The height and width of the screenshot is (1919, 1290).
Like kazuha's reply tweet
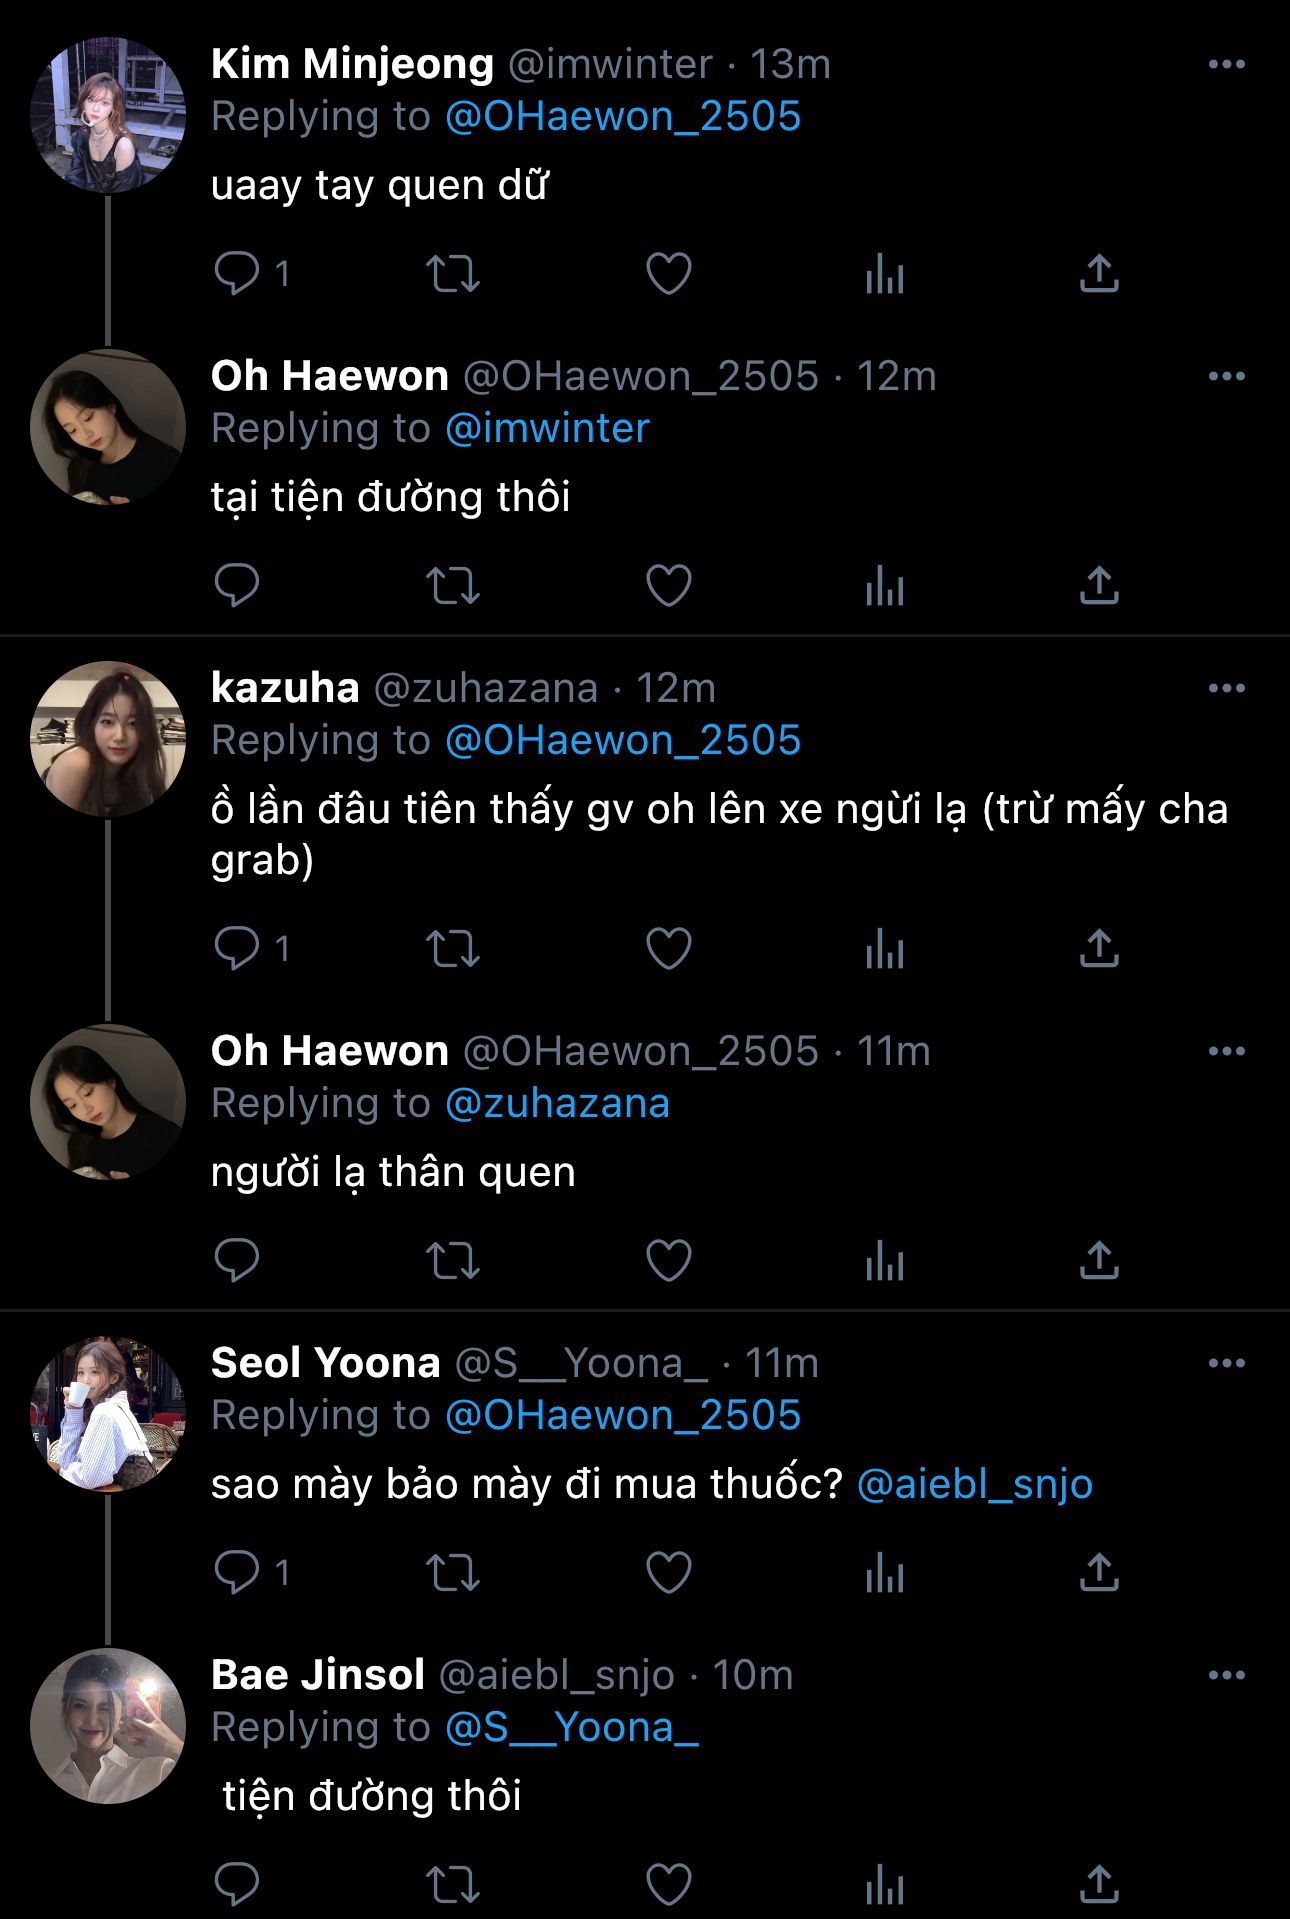tap(668, 948)
